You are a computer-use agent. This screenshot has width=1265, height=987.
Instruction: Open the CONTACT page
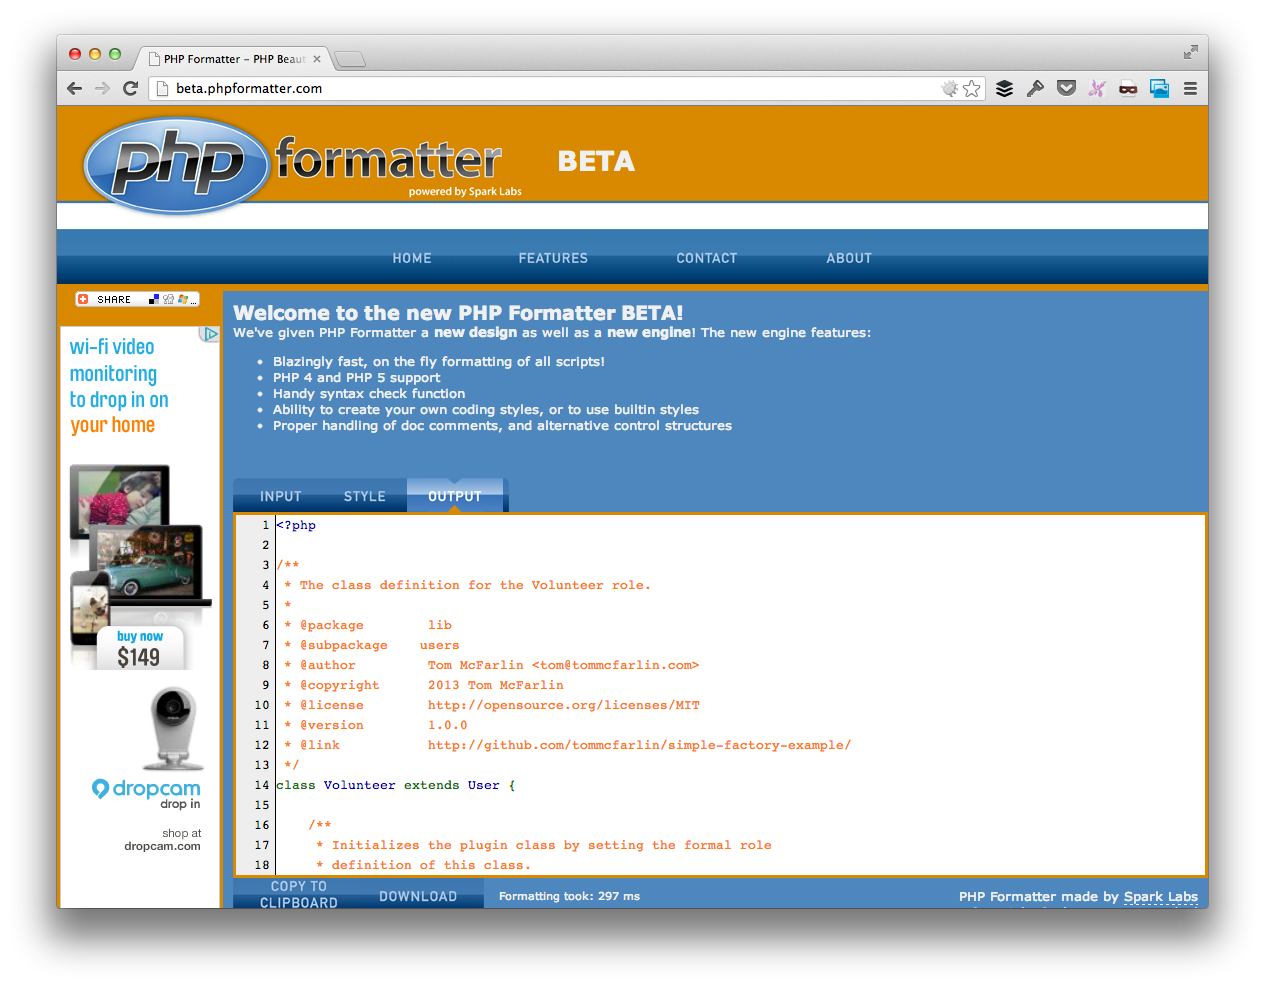point(706,258)
